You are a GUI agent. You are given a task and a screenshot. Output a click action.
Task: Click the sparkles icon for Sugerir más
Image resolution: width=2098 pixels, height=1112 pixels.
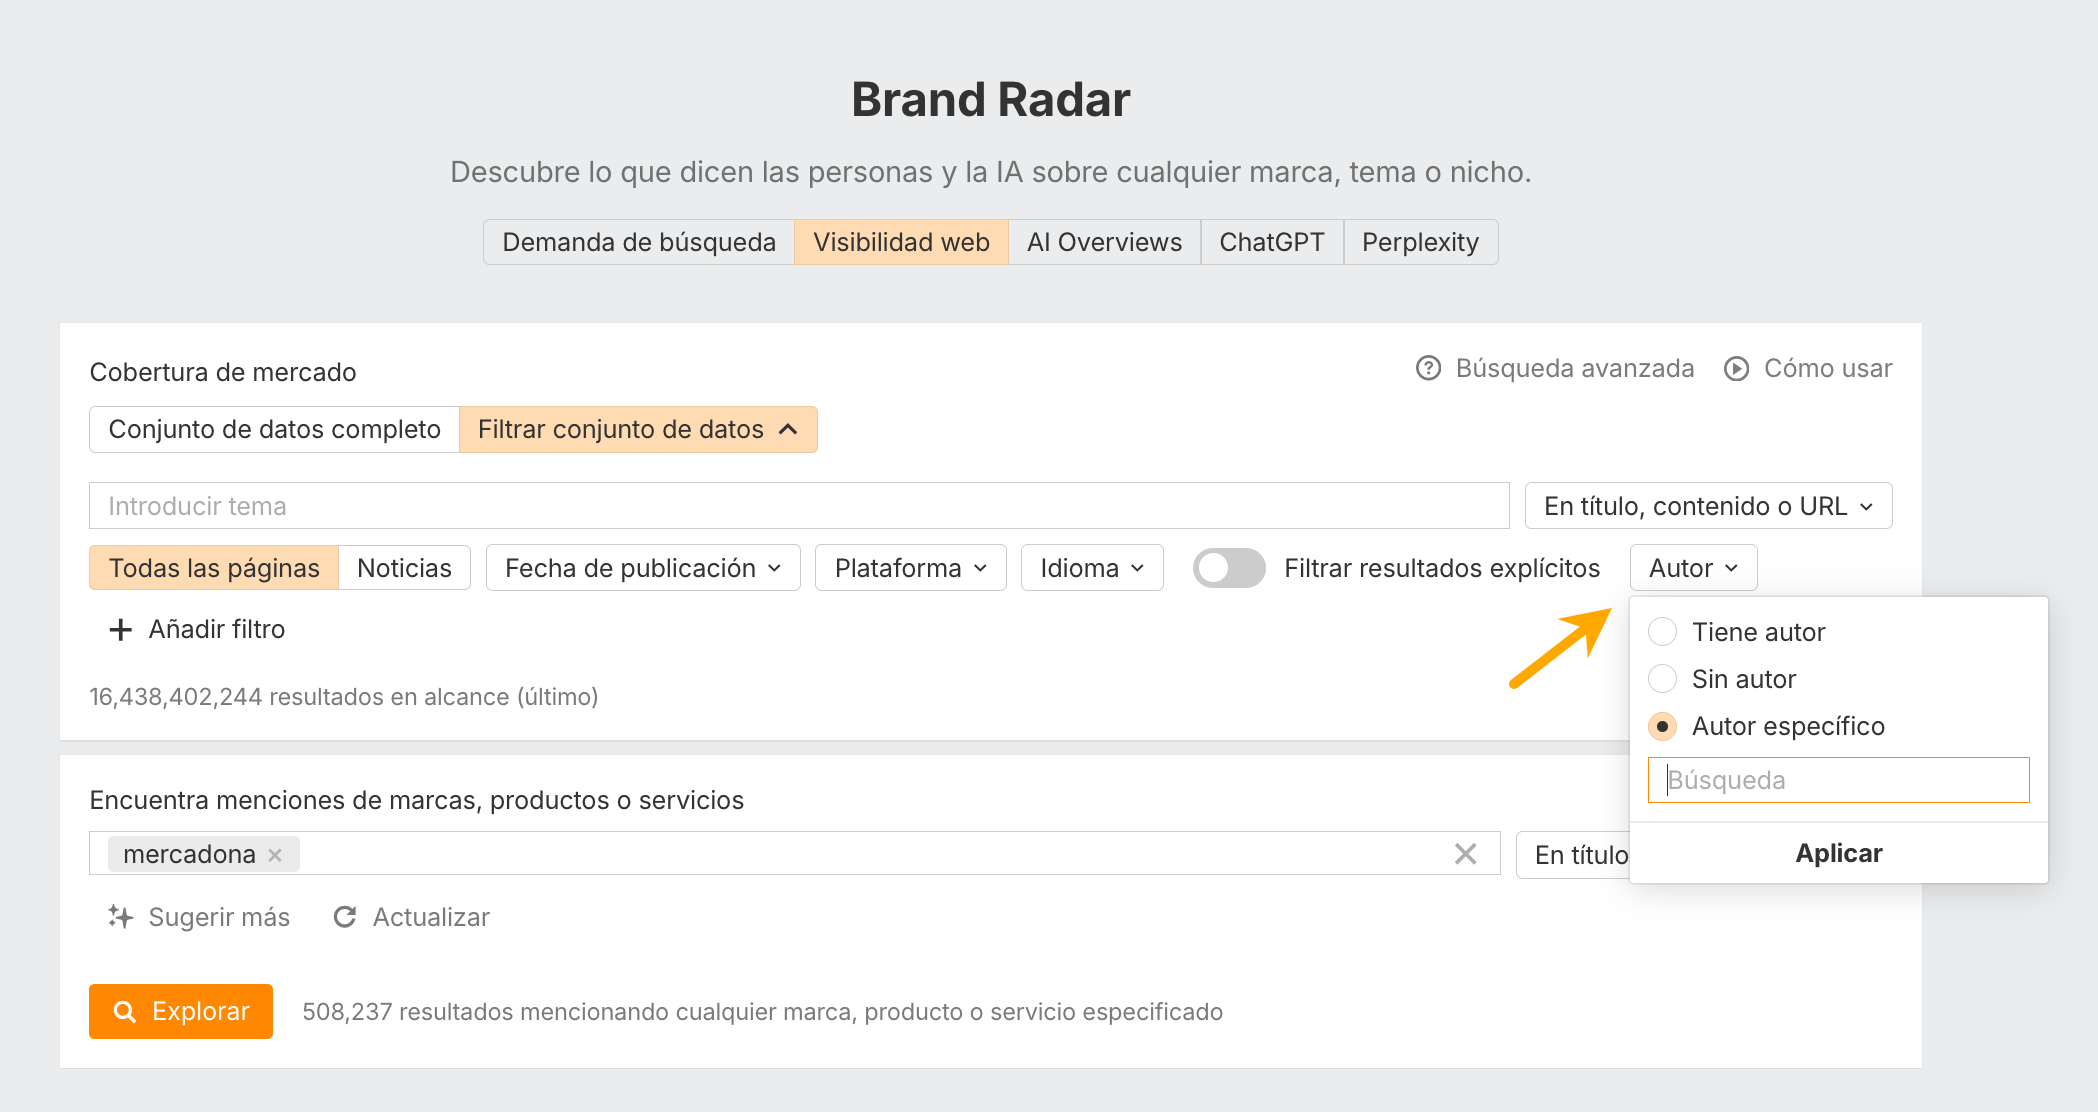coord(122,916)
